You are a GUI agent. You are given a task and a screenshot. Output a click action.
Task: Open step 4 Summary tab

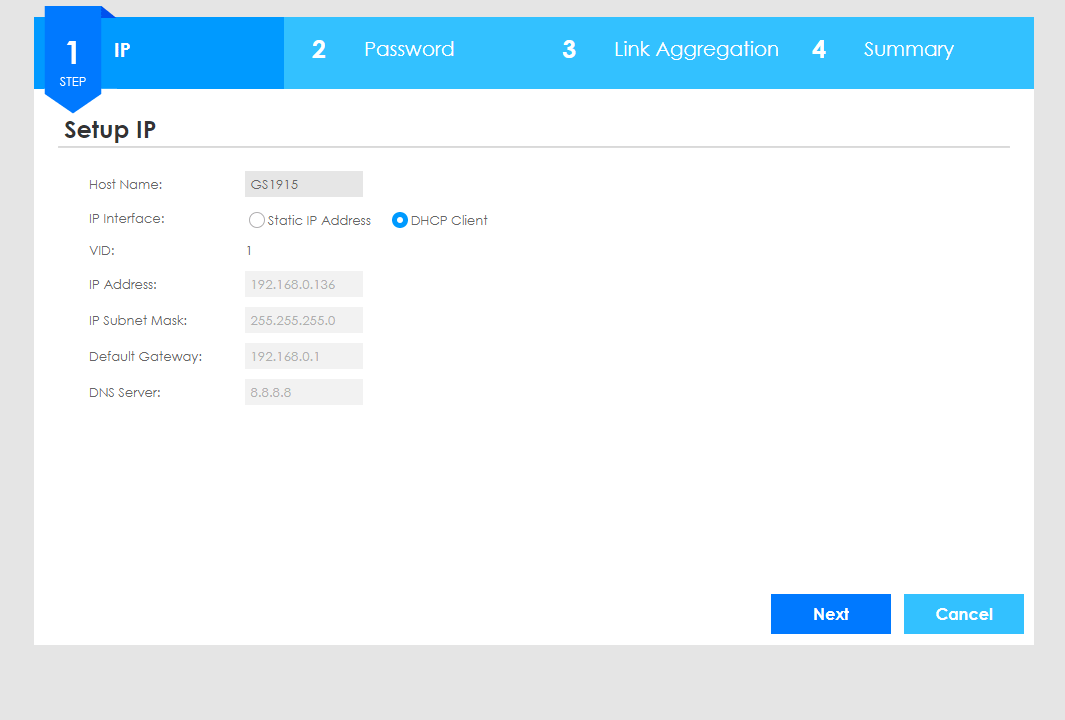[x=909, y=53]
